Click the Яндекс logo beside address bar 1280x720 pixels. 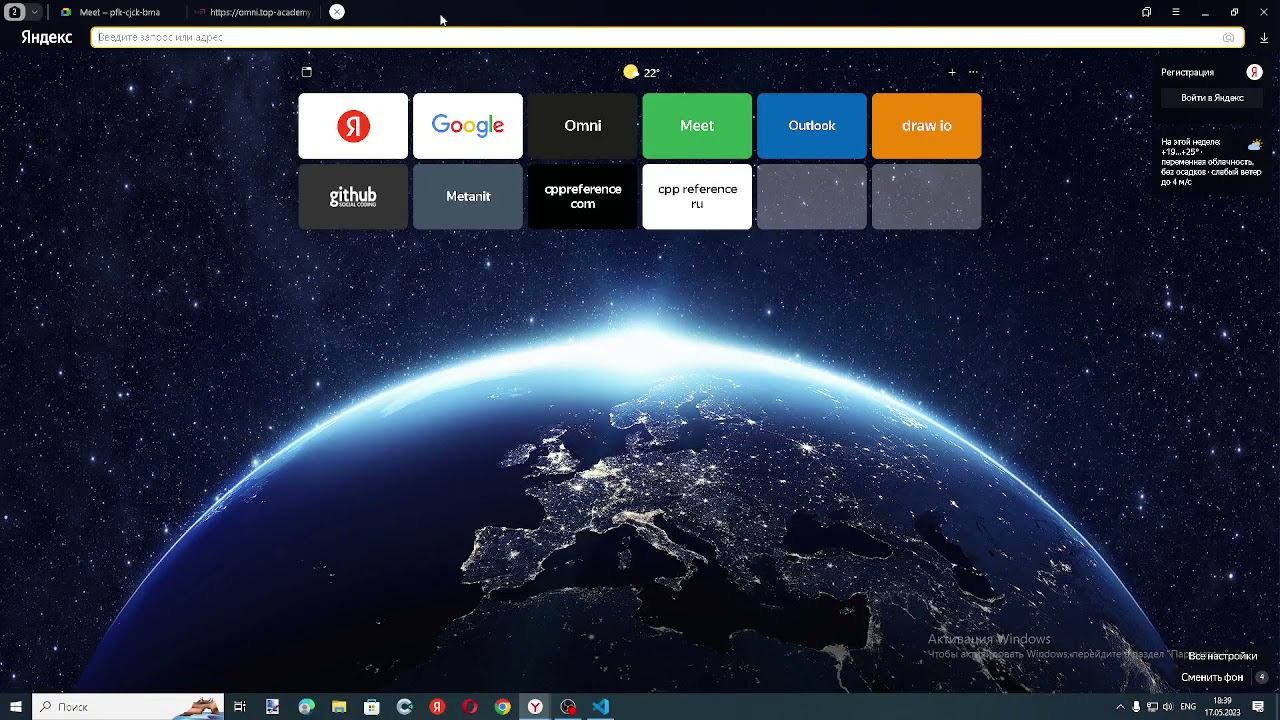tap(47, 37)
